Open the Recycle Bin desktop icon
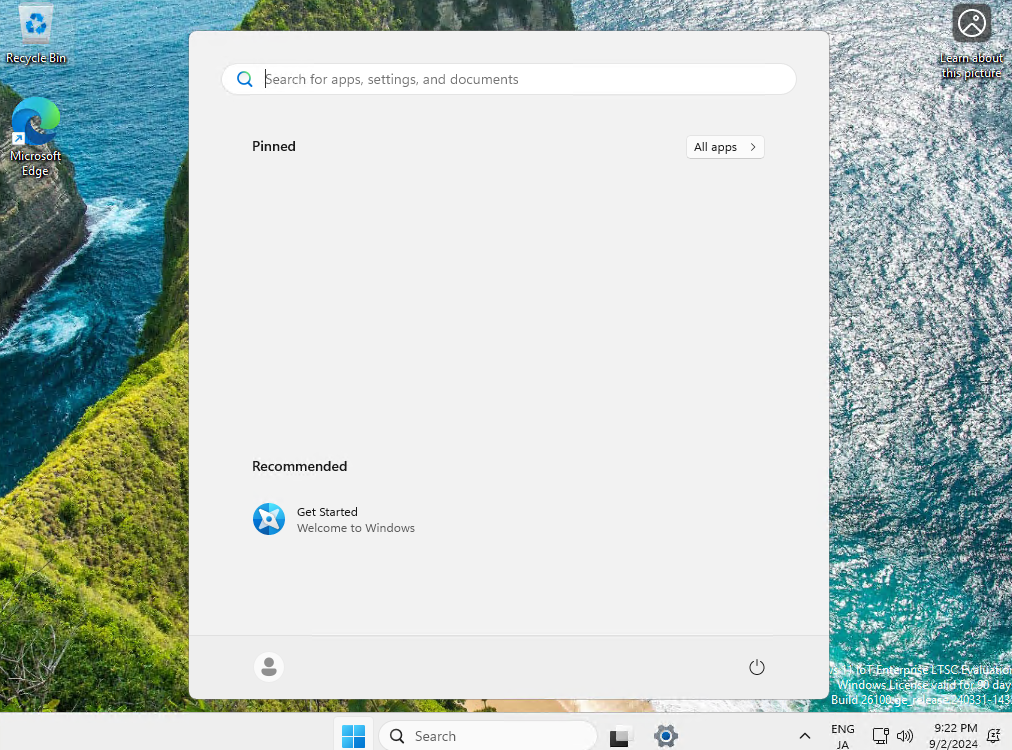Screen dimensions: 1012x750 pyautogui.click(x=35, y=34)
